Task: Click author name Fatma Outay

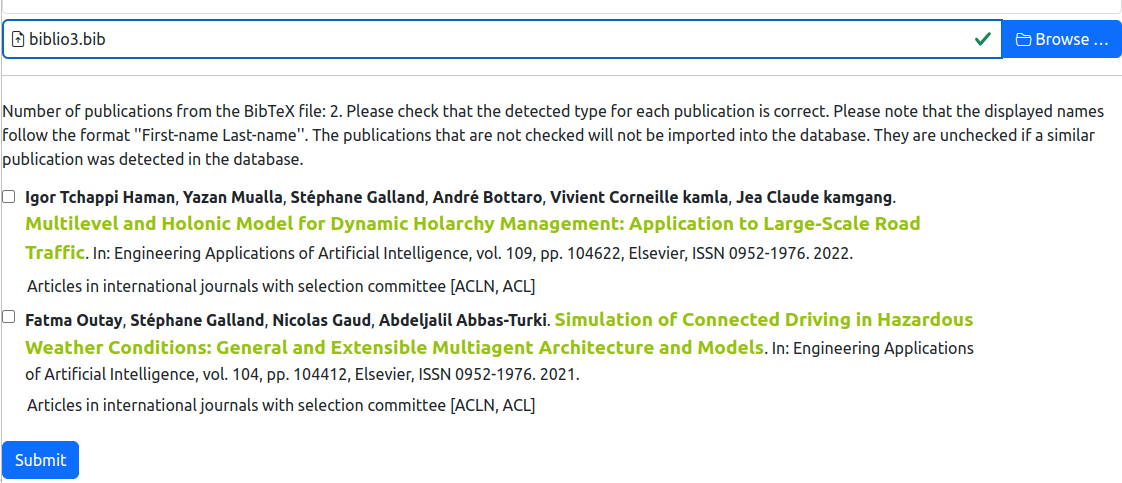Action: point(74,320)
